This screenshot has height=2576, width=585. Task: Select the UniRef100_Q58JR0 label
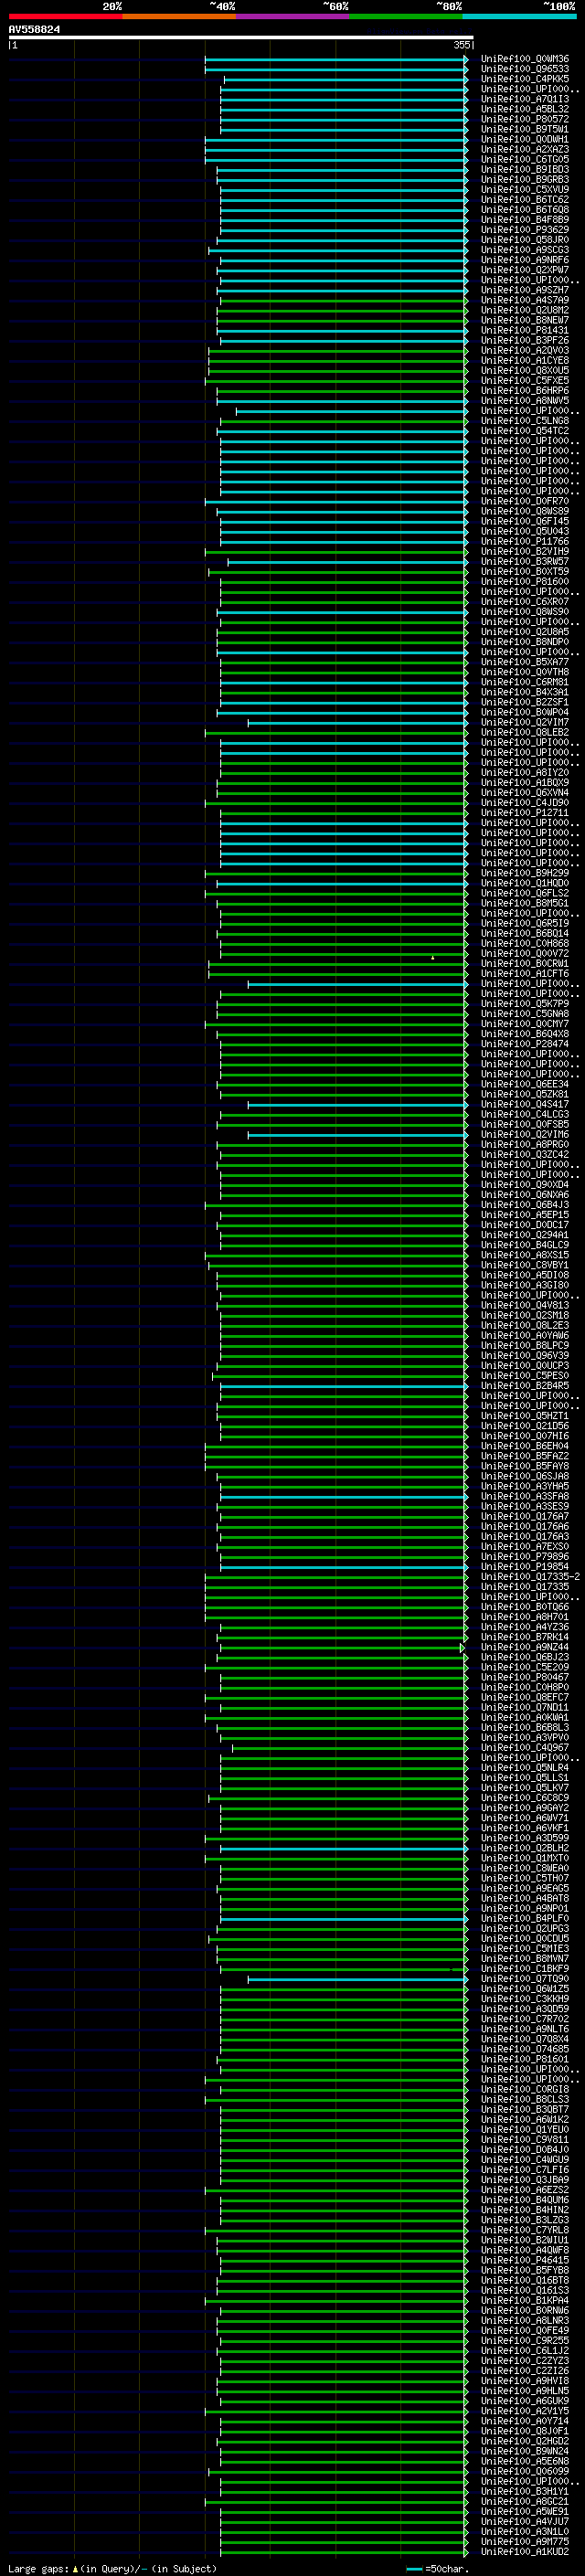(x=524, y=240)
